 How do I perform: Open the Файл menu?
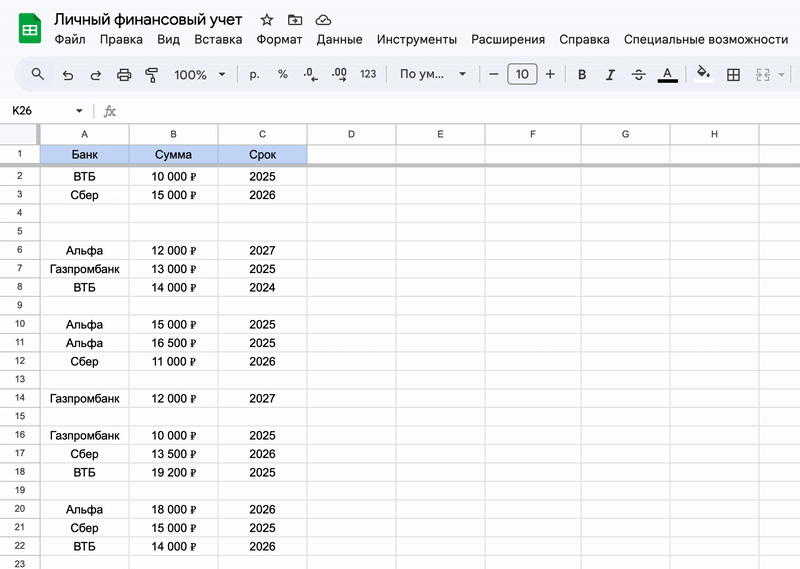[x=70, y=39]
